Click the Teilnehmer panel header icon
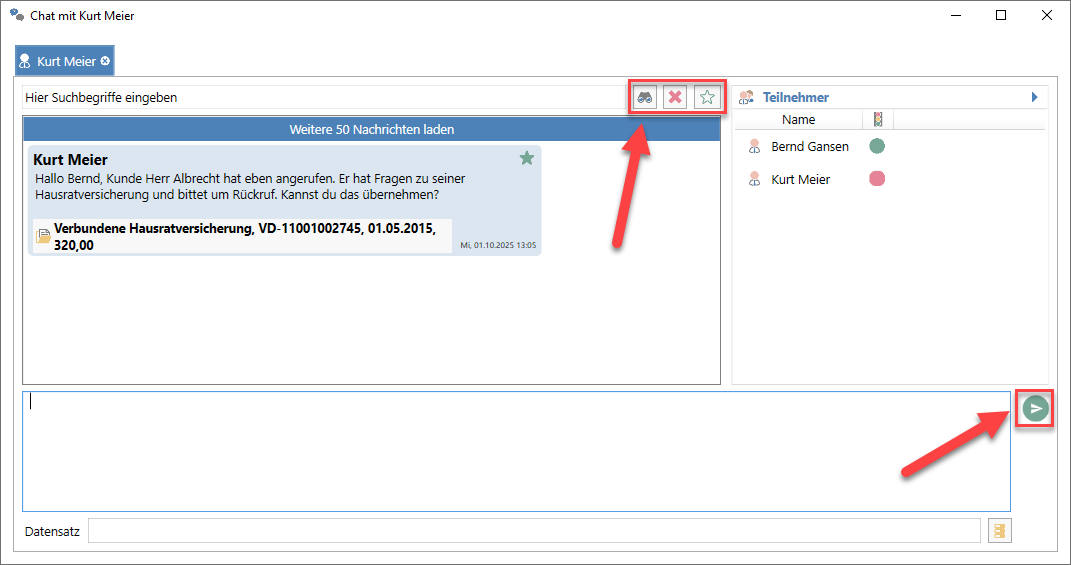Viewport: 1071px width, 565px height. click(x=746, y=98)
